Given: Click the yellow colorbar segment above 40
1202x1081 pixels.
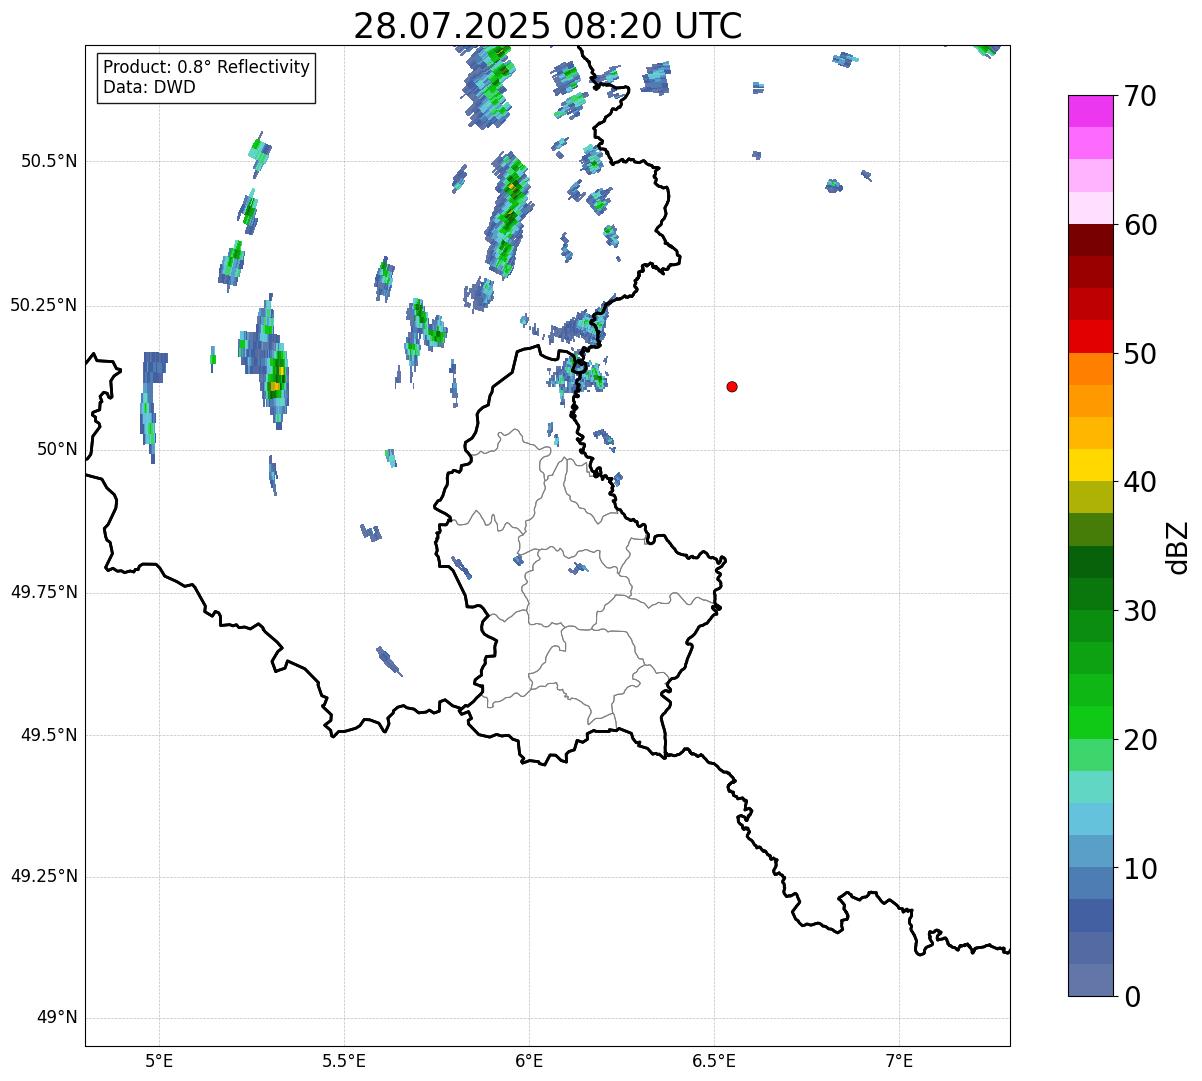Looking at the screenshot, I should 1091,466.
